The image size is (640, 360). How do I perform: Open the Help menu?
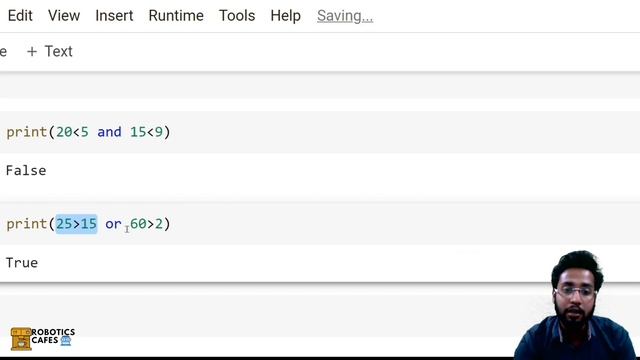(286, 16)
